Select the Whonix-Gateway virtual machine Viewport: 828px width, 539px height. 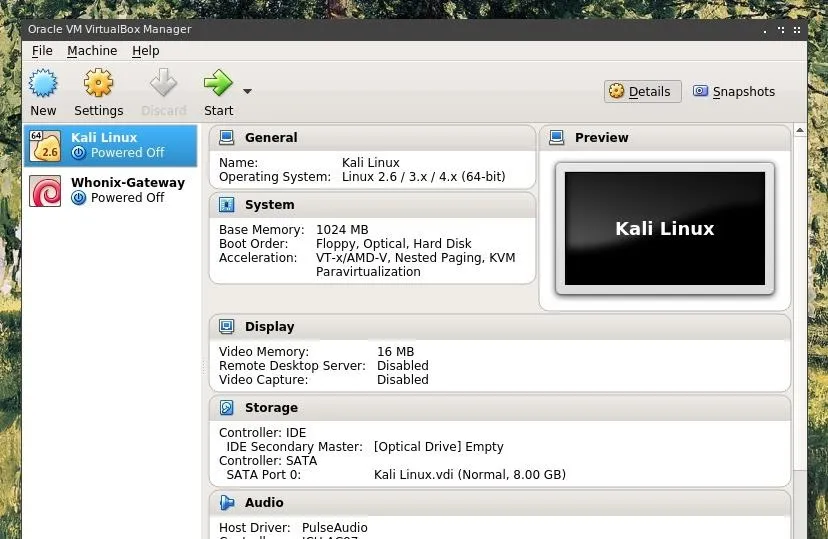(110, 191)
